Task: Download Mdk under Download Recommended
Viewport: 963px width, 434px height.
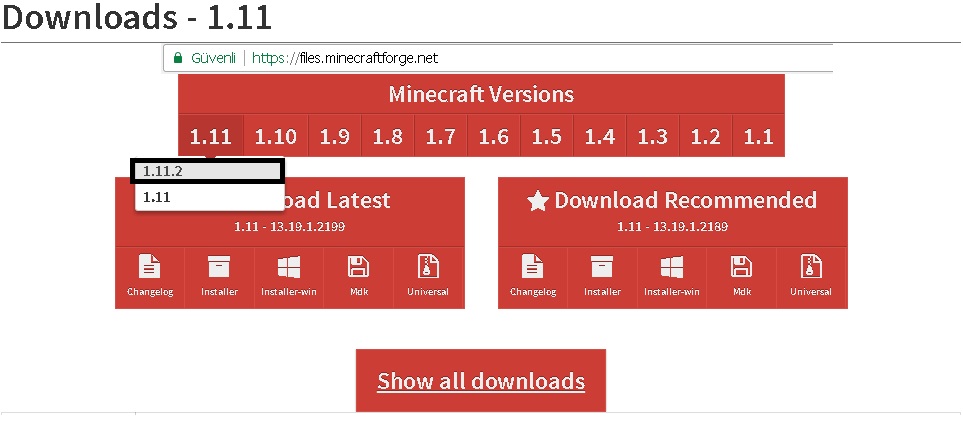Action: 741,276
